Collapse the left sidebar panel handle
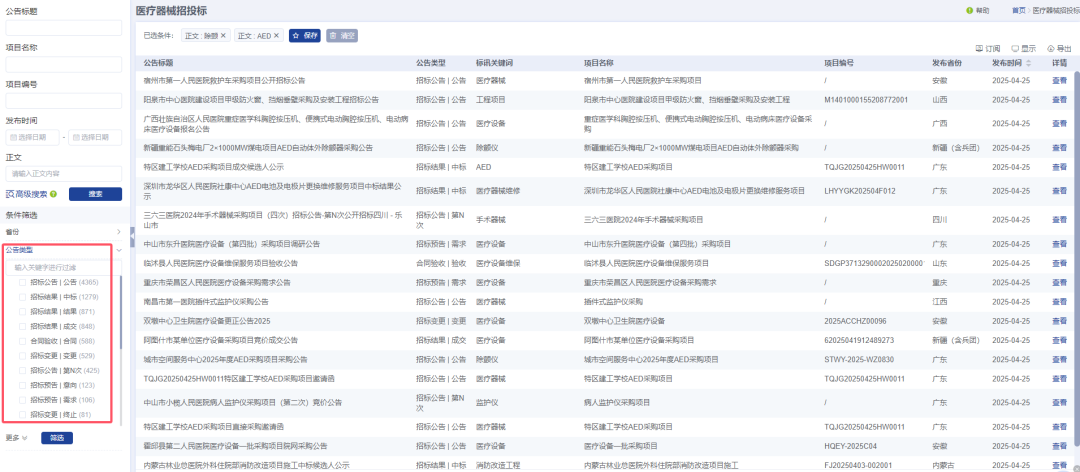Viewport: 1080px width, 472px height. [132, 236]
